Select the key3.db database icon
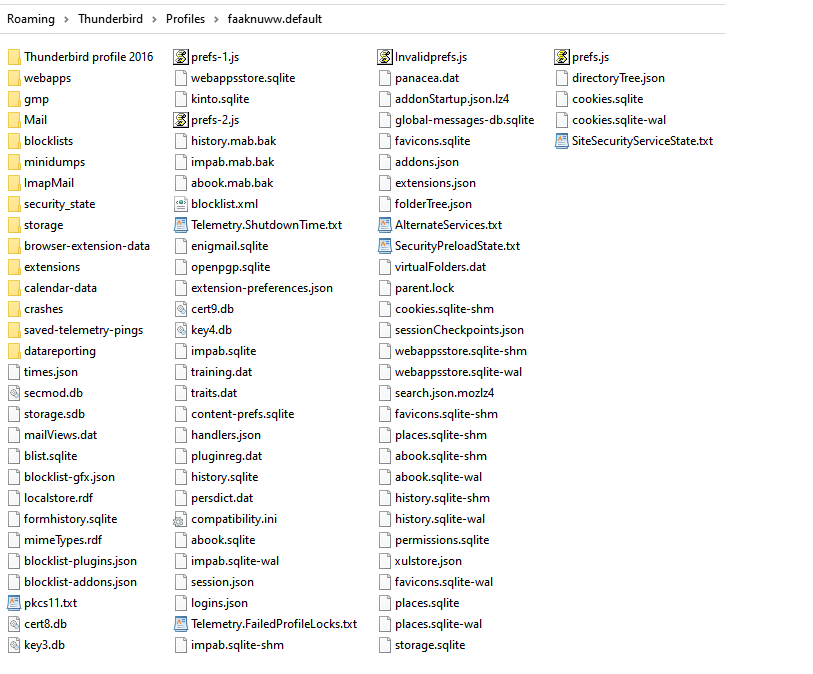The width and height of the screenshot is (813, 674). pyautogui.click(x=15, y=645)
